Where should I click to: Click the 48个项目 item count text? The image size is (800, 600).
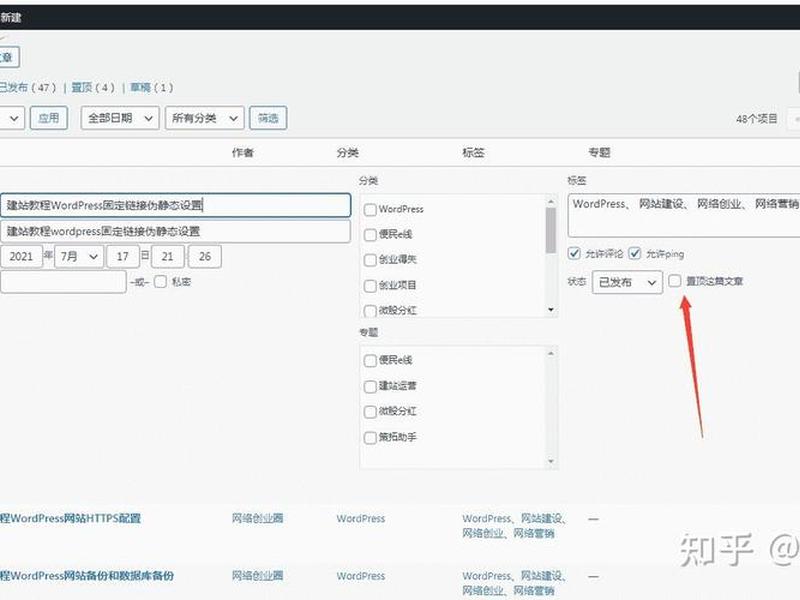(757, 119)
